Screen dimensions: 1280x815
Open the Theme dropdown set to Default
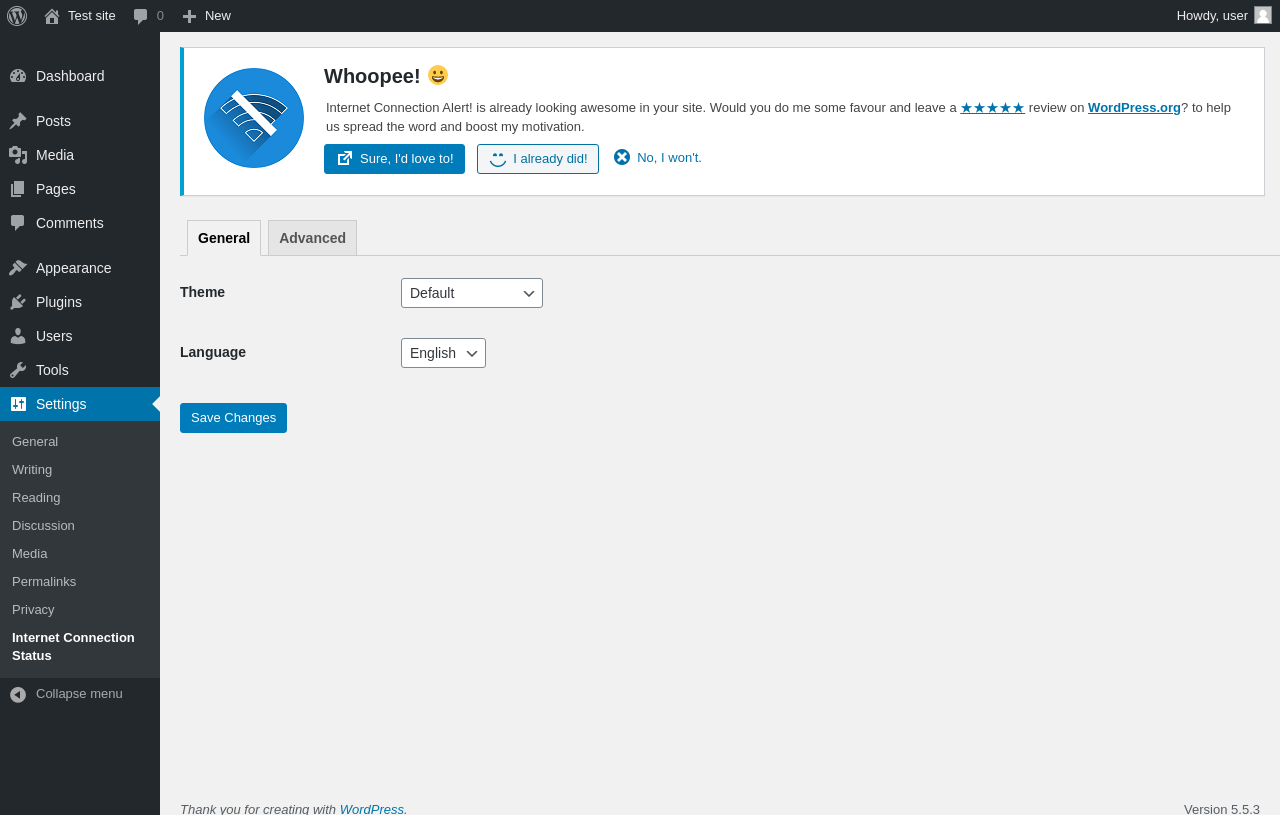[x=472, y=293]
